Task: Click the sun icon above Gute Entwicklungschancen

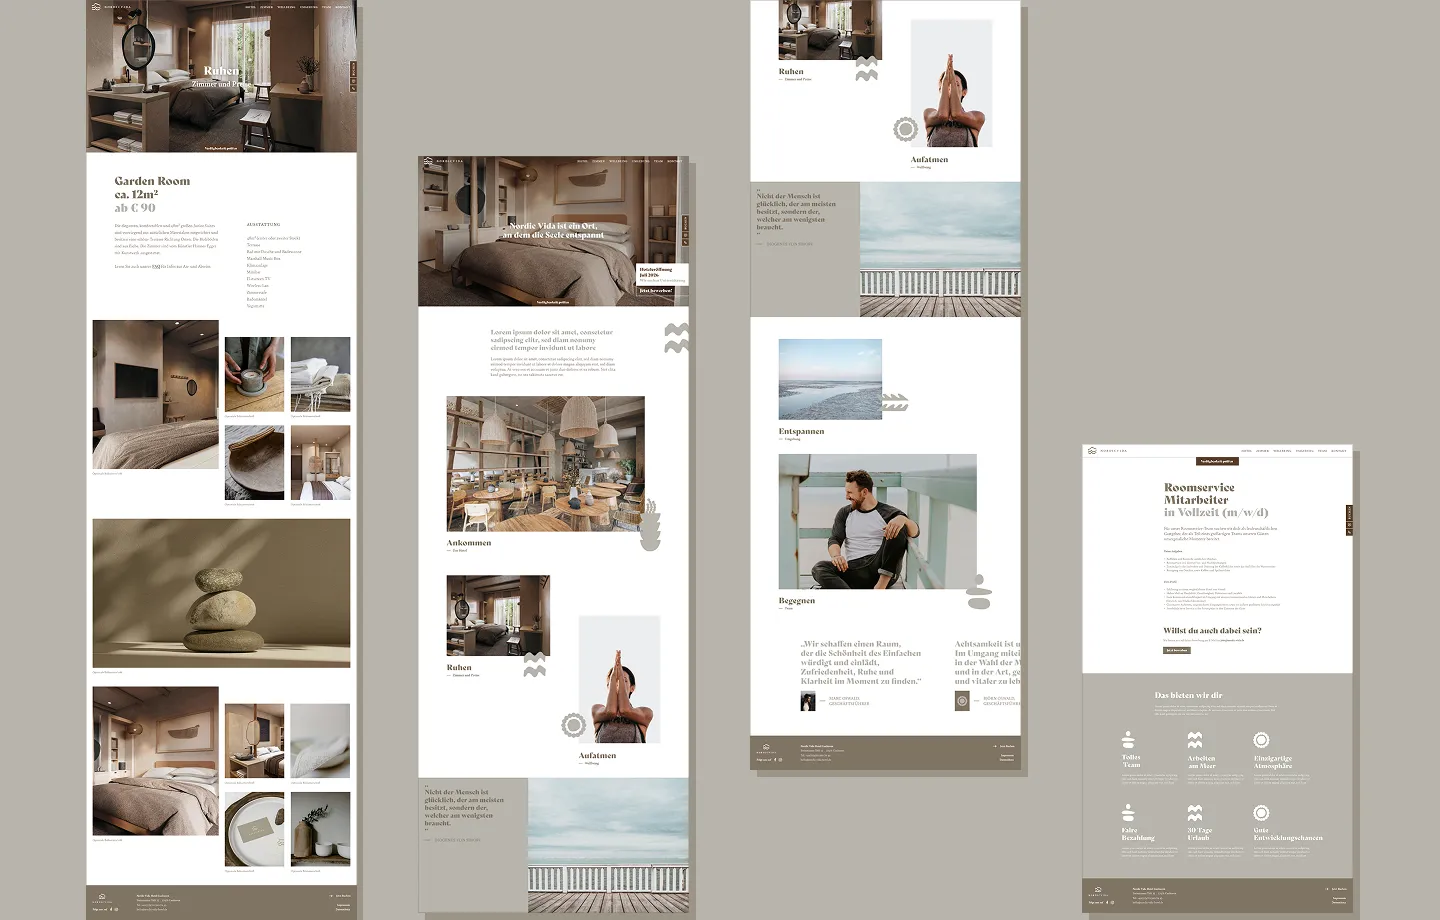Action: (x=1261, y=812)
